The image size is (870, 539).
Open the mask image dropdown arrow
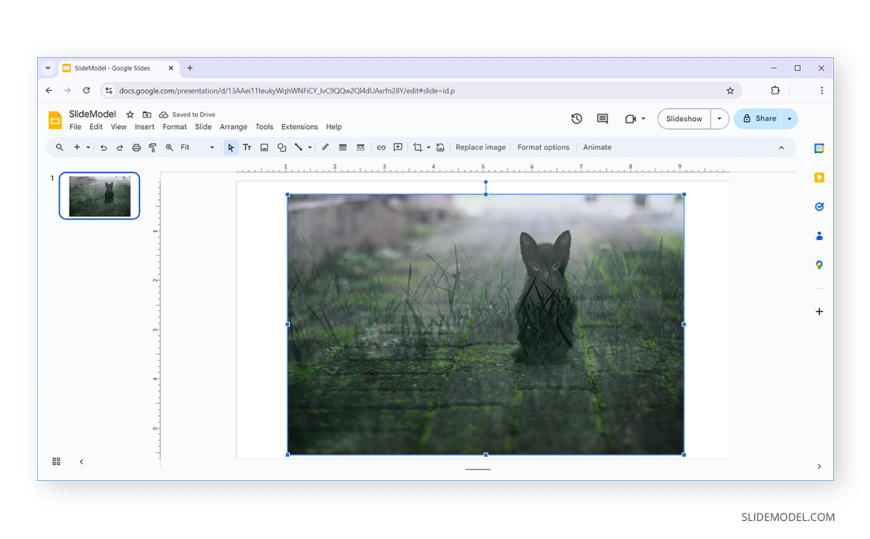click(428, 148)
